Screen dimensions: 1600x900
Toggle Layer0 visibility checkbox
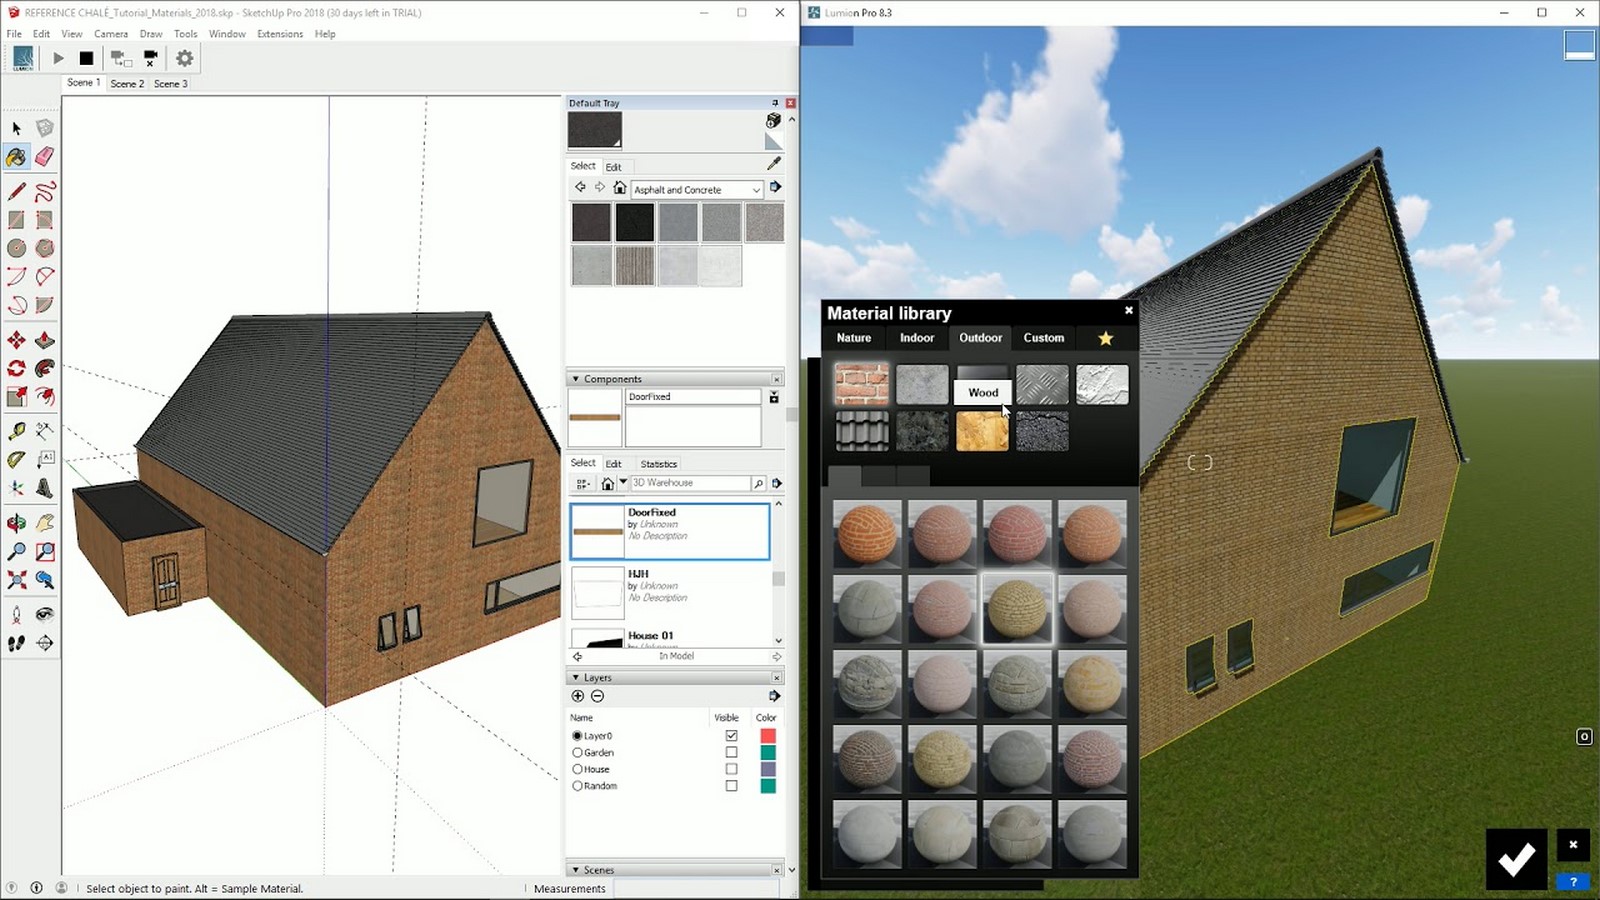click(x=731, y=736)
